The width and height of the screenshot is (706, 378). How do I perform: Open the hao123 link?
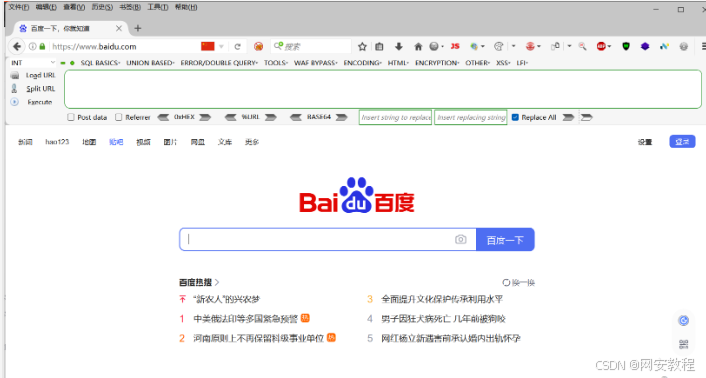coord(57,142)
